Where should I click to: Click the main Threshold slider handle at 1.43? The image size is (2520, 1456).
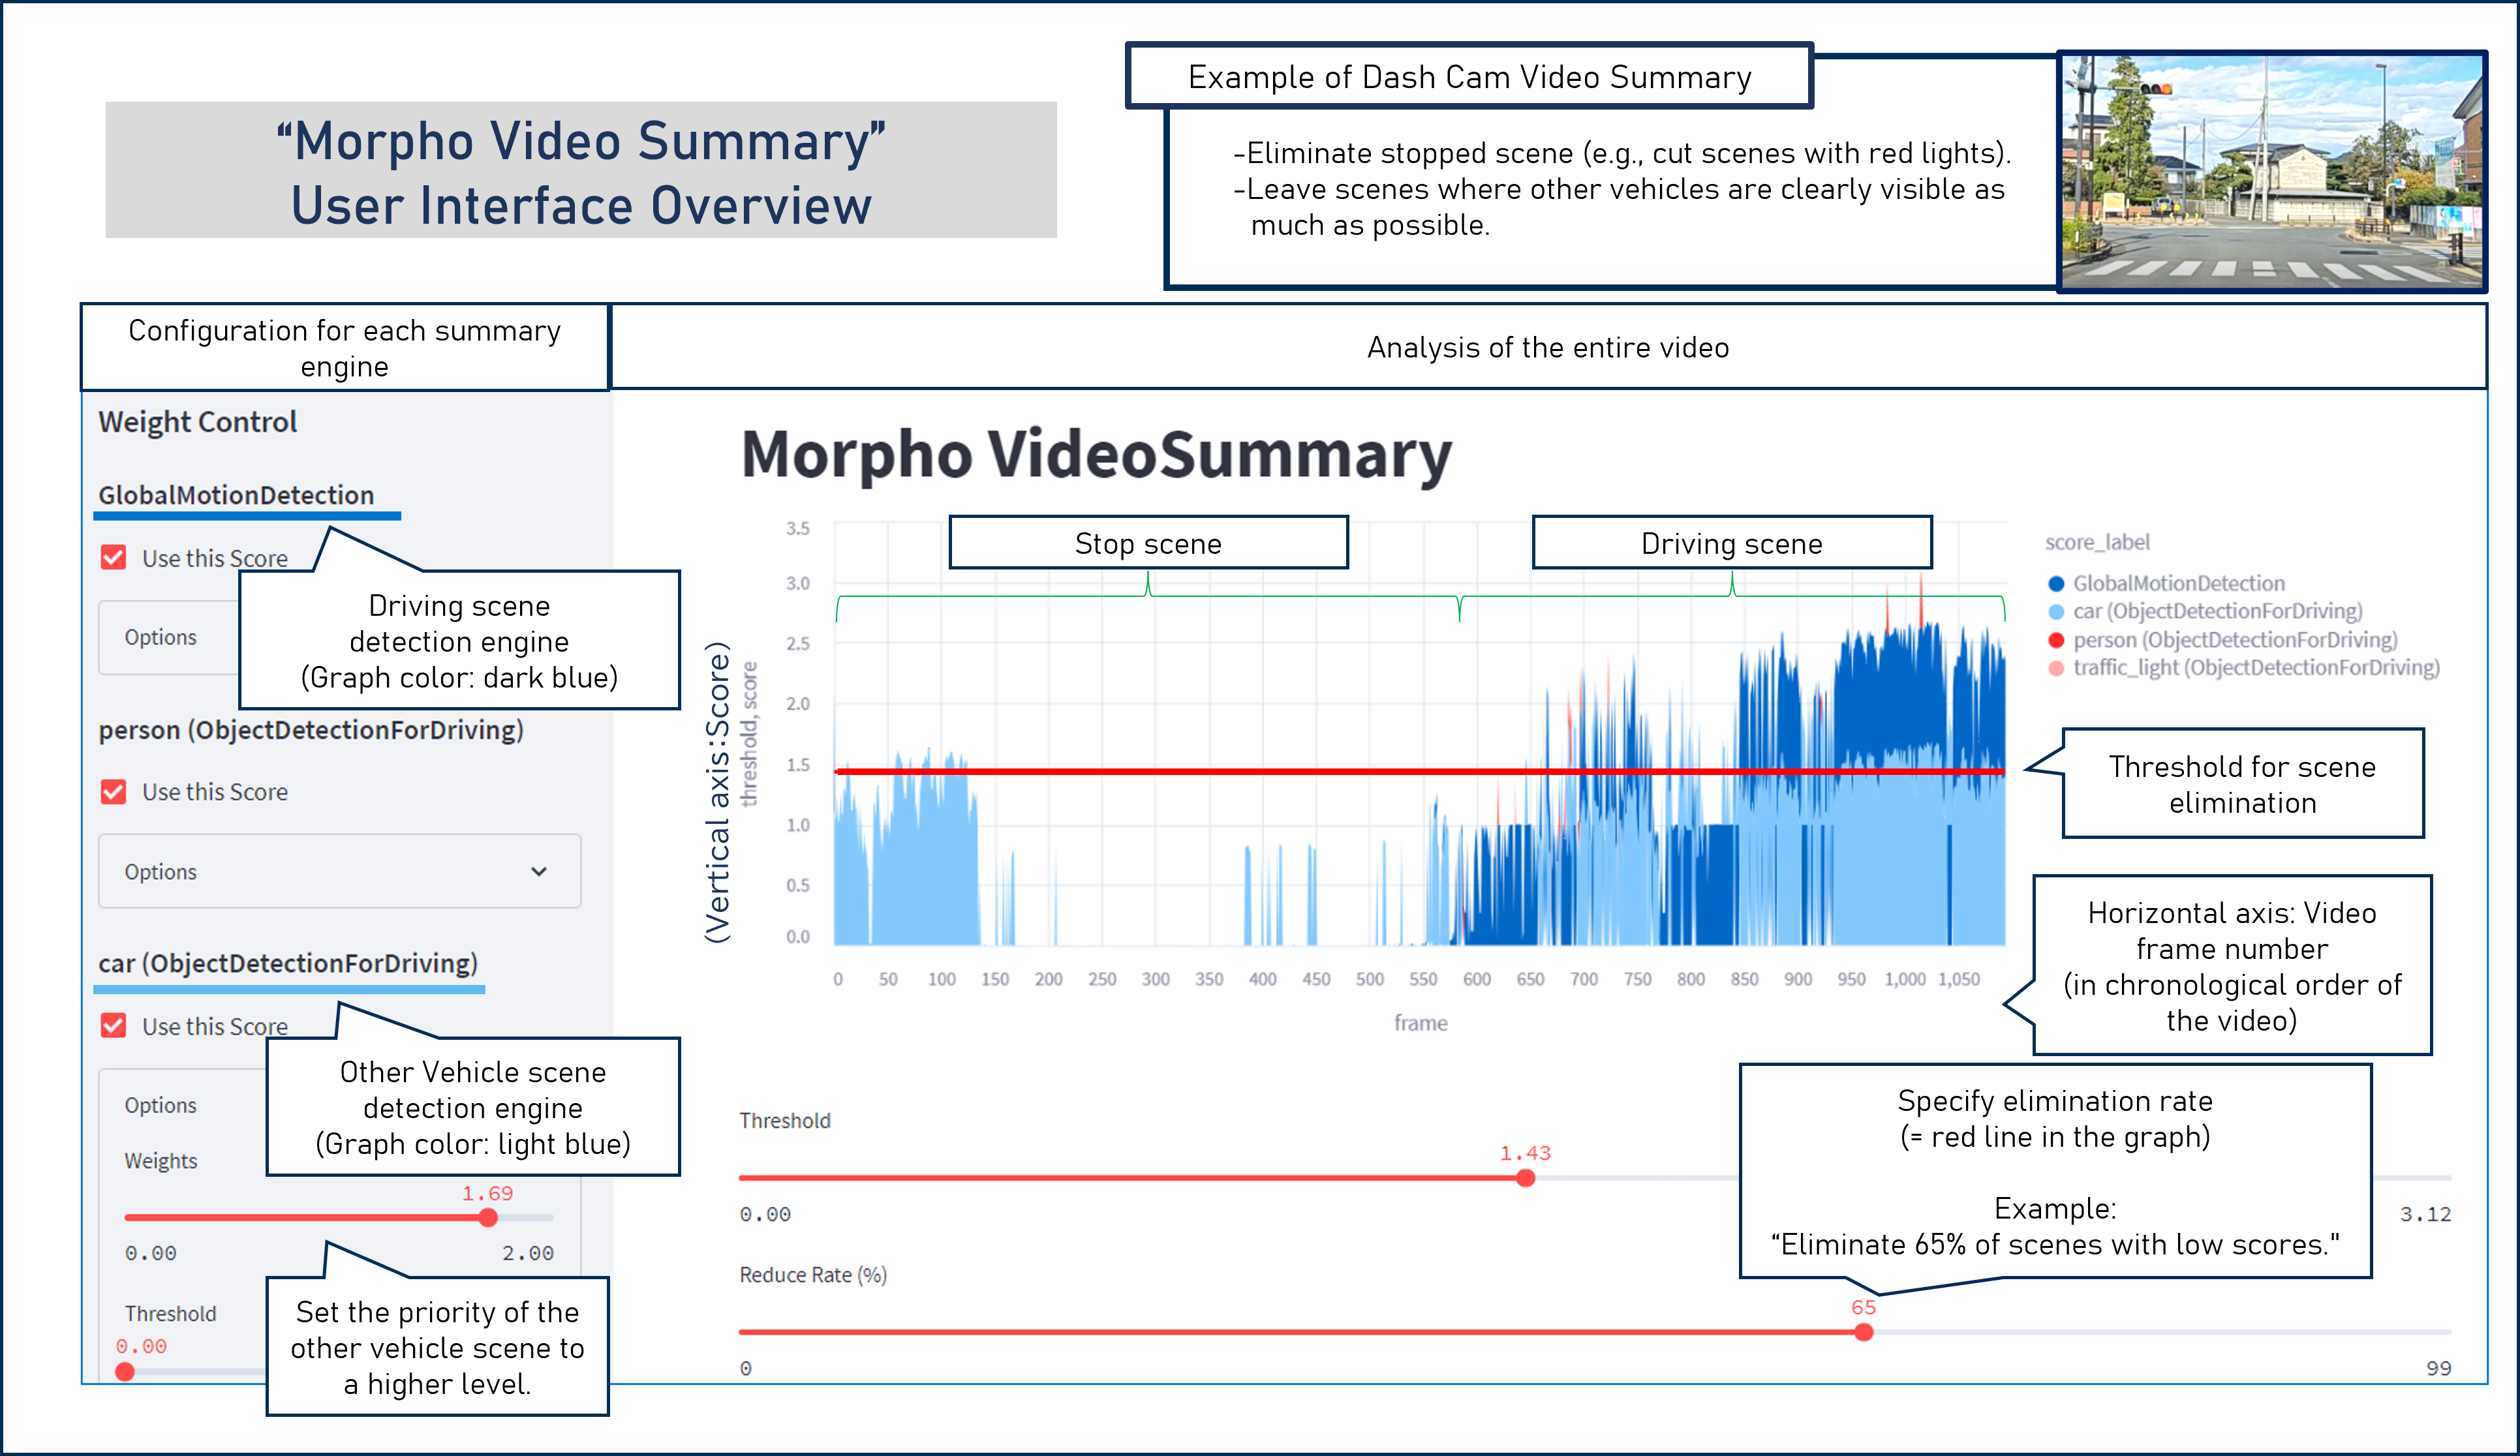tap(1525, 1178)
